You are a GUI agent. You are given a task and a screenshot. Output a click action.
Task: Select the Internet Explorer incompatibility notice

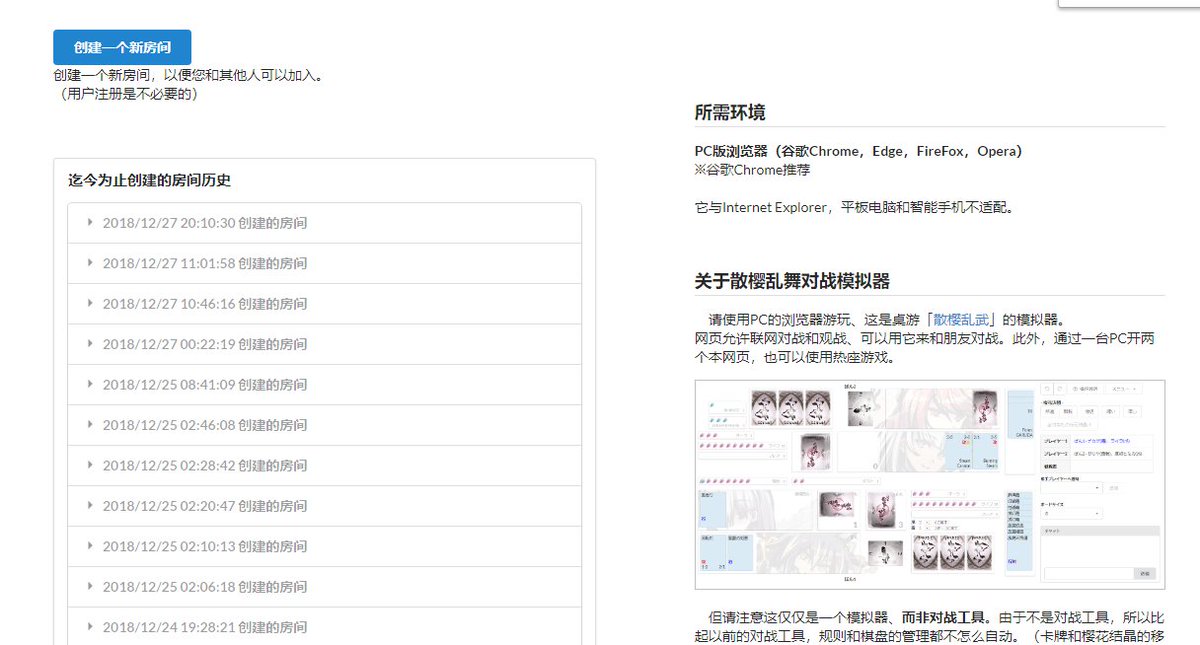click(x=855, y=208)
